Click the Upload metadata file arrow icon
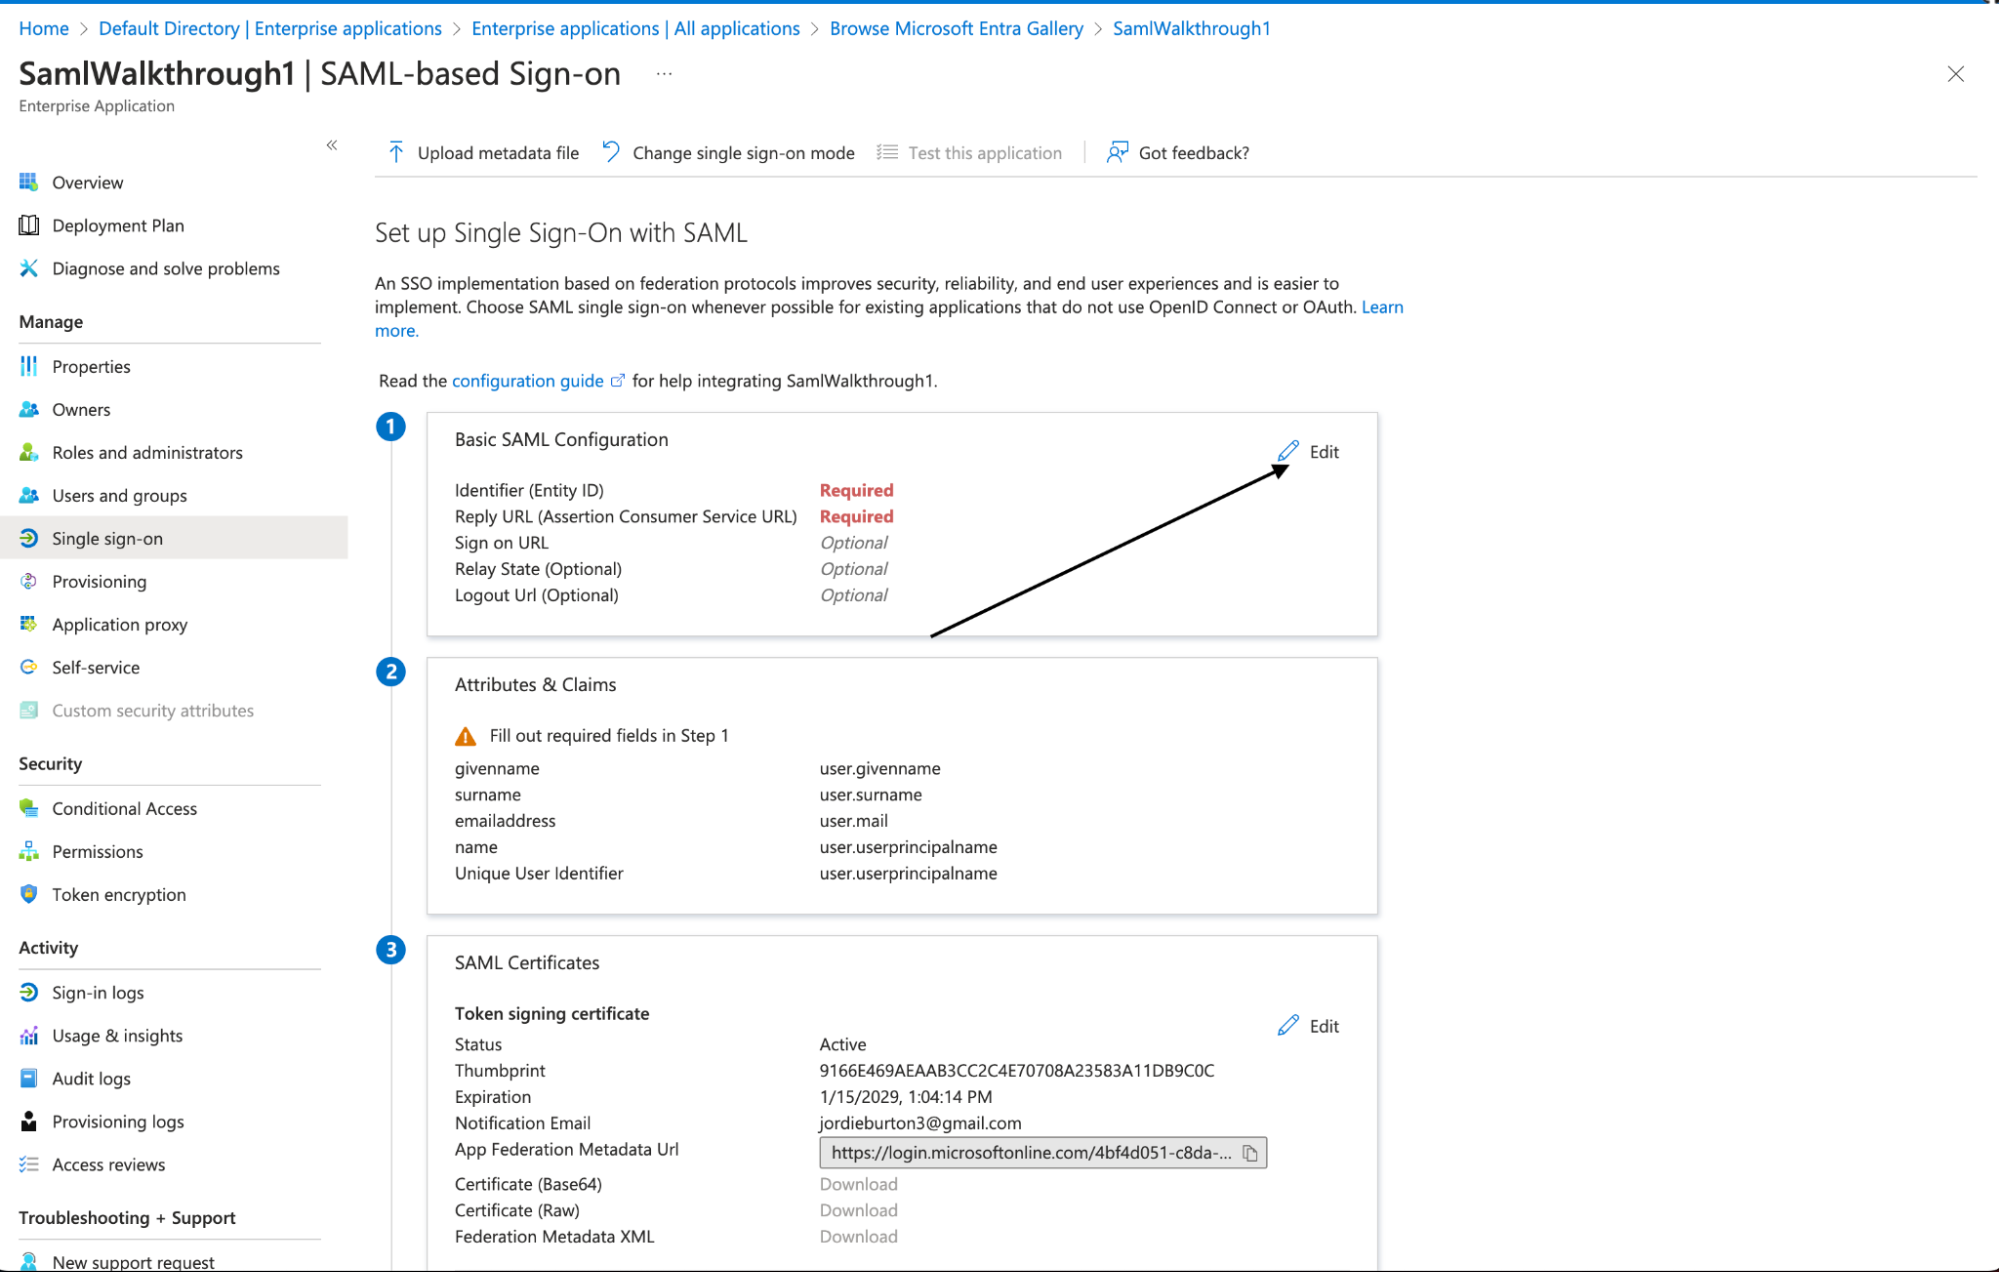1999x1272 pixels. click(x=396, y=152)
